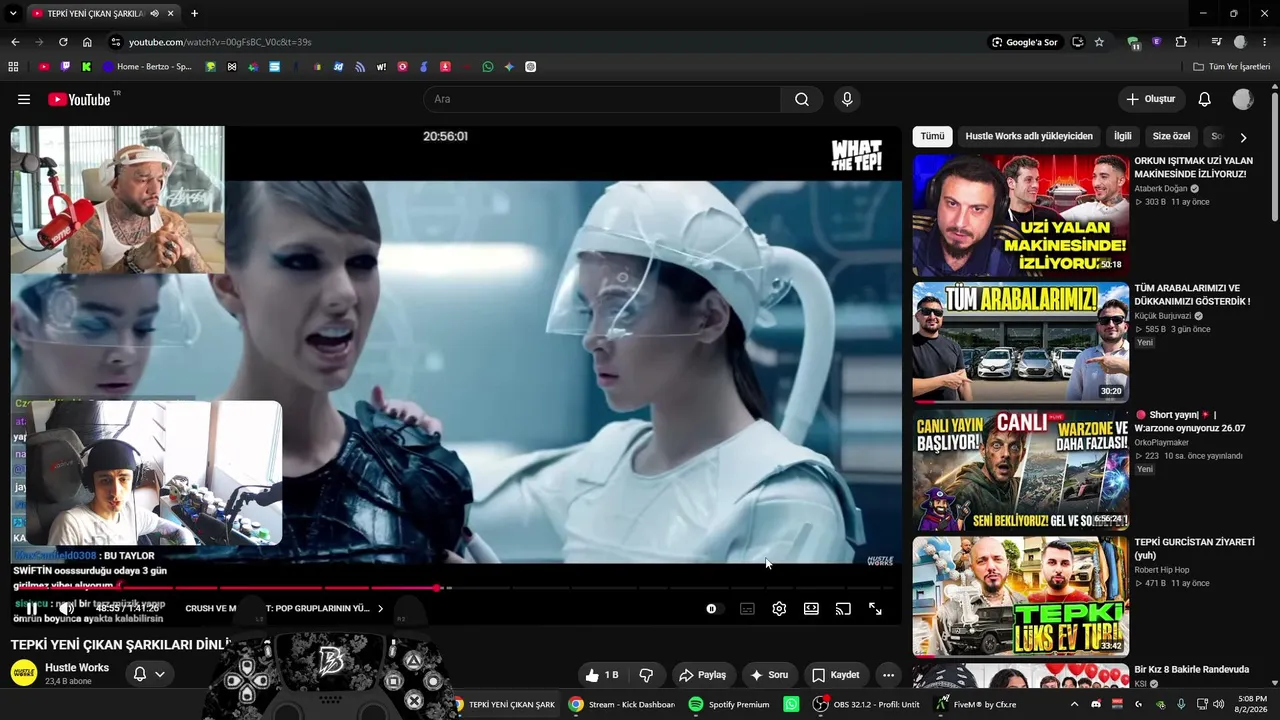Go to the browser home page
The height and width of the screenshot is (720, 1280).
point(87,42)
